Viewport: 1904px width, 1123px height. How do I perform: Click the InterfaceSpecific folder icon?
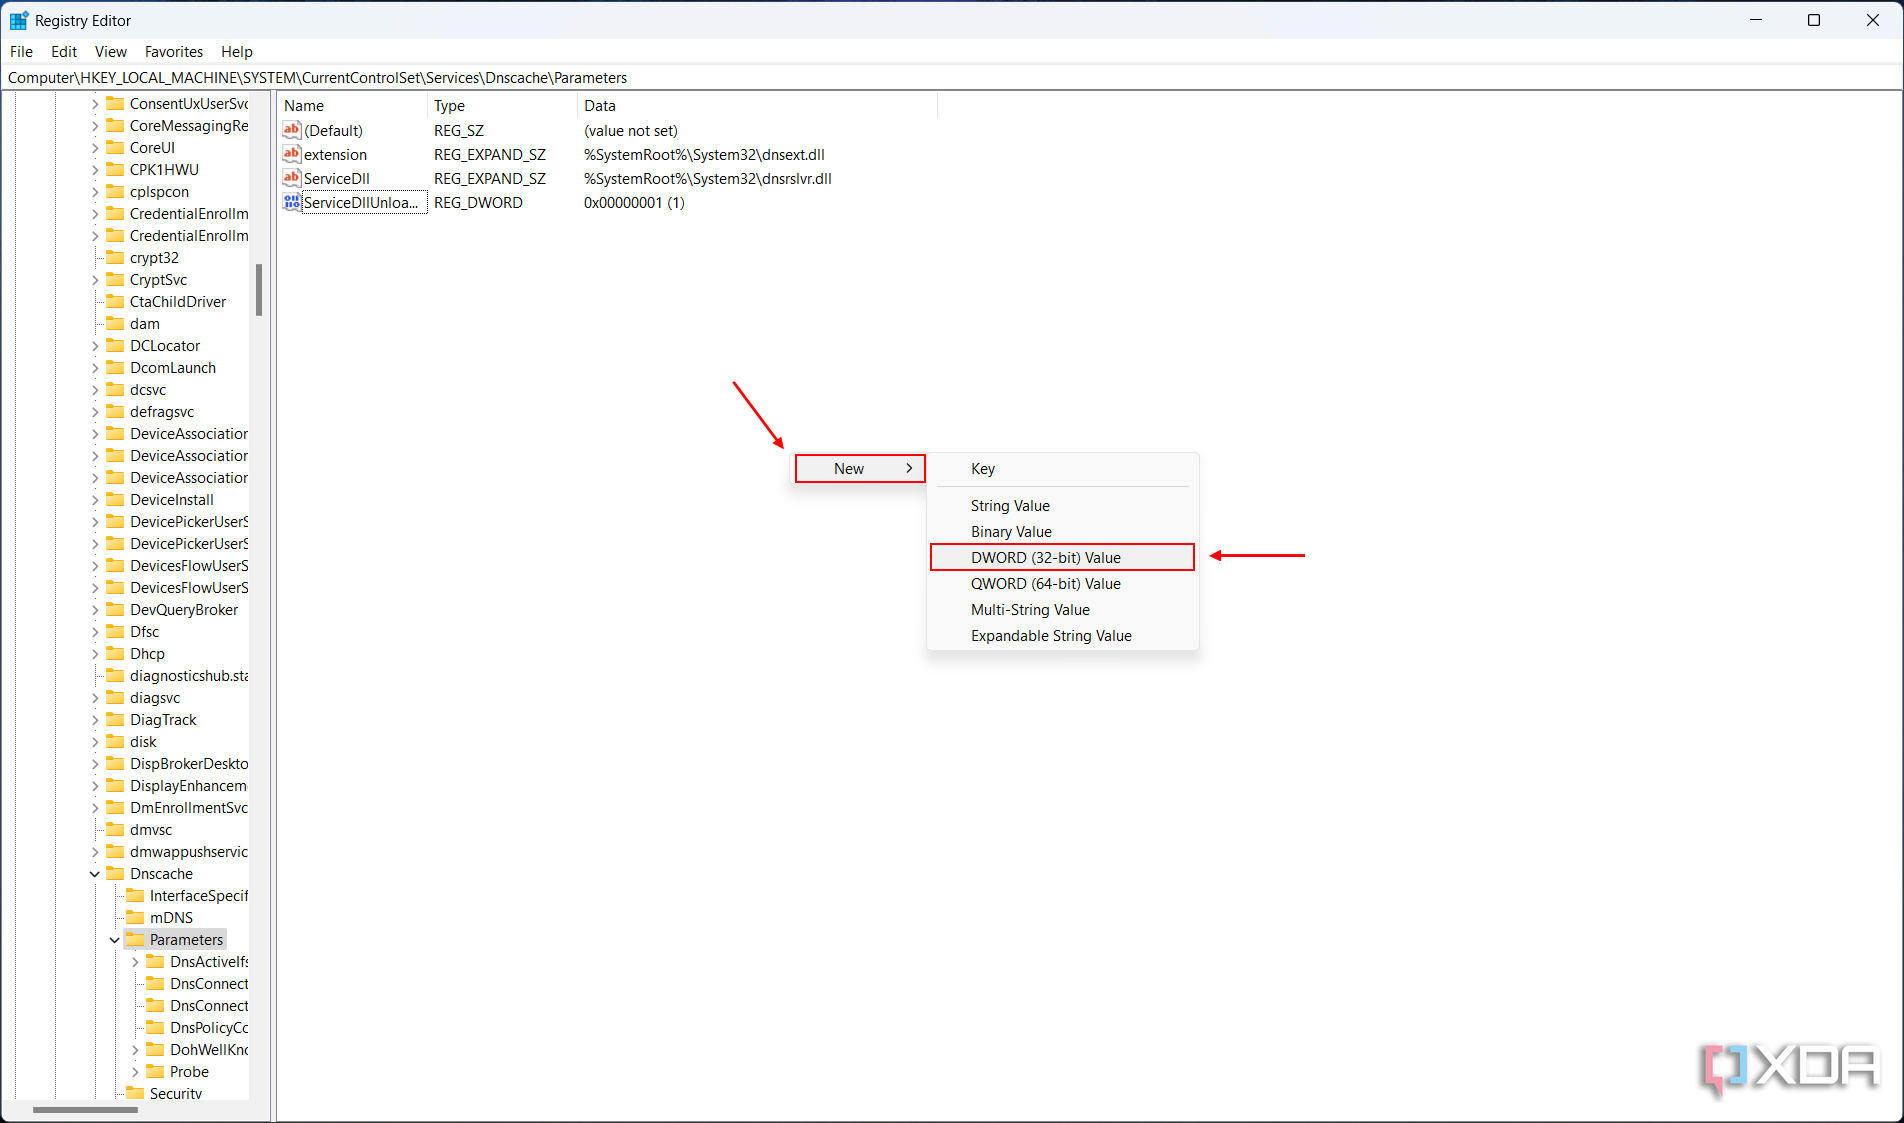(135, 895)
